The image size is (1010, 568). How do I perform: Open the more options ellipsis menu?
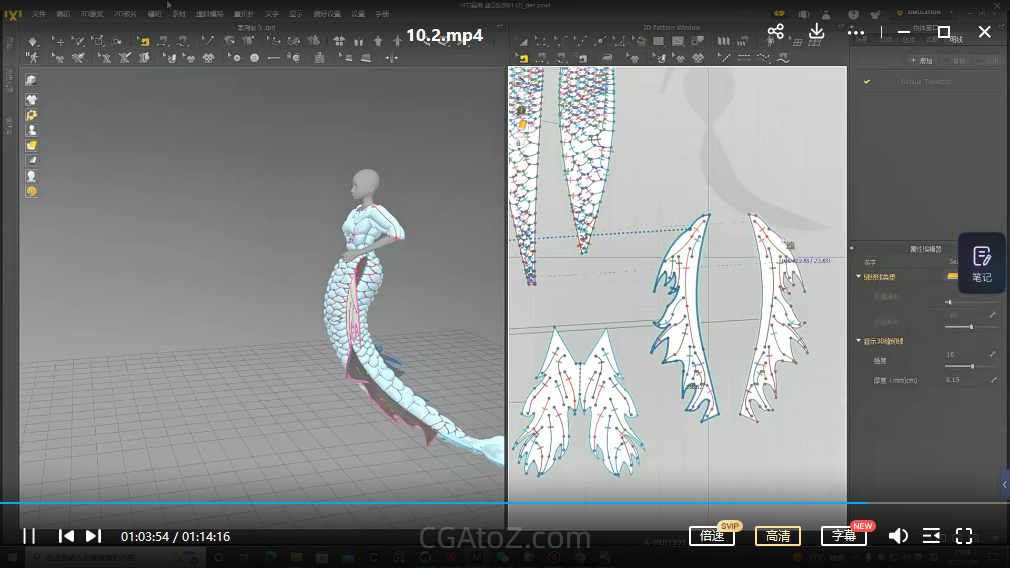tap(856, 32)
